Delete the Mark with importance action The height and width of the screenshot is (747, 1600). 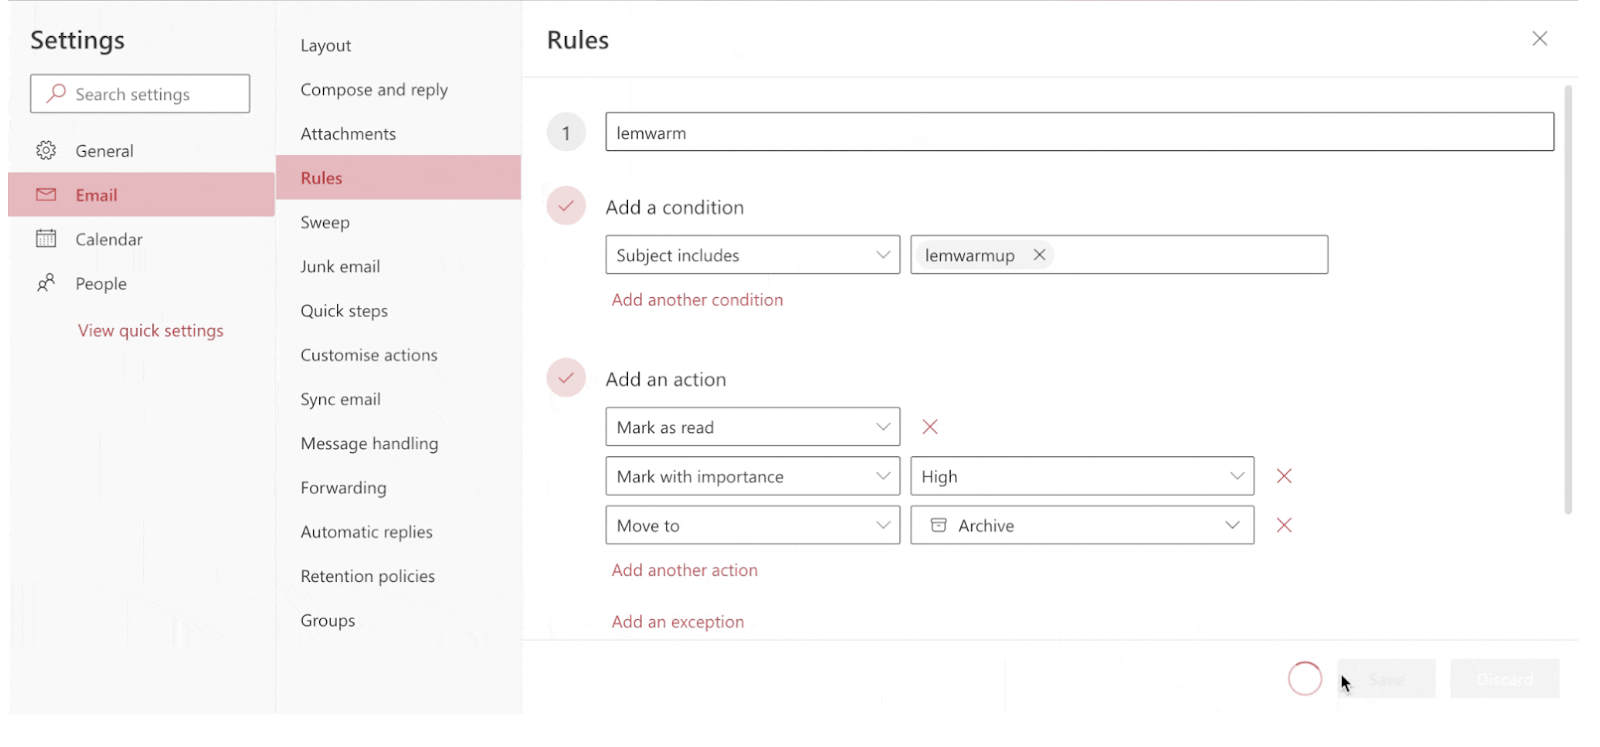click(1284, 476)
